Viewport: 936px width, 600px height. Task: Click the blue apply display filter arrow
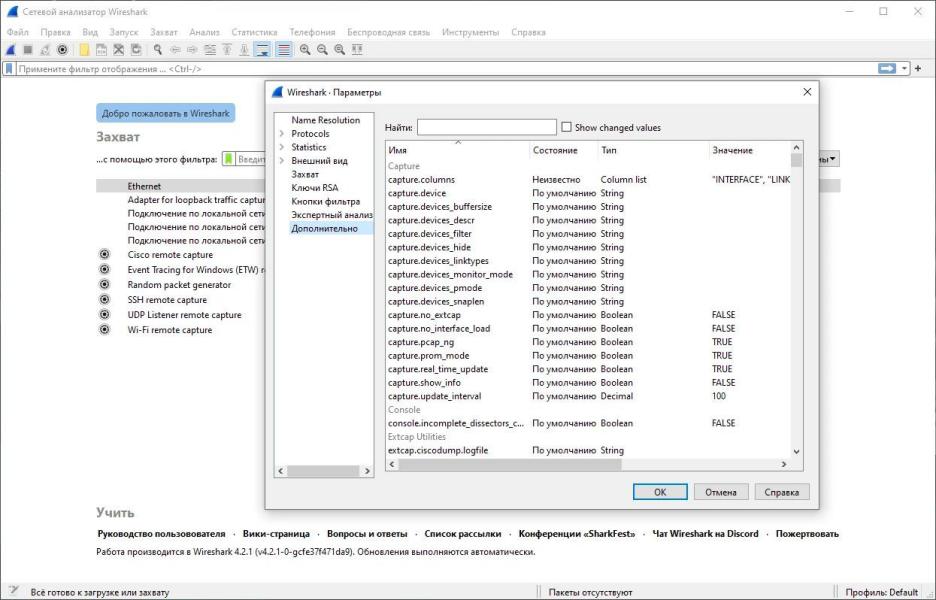coord(887,69)
